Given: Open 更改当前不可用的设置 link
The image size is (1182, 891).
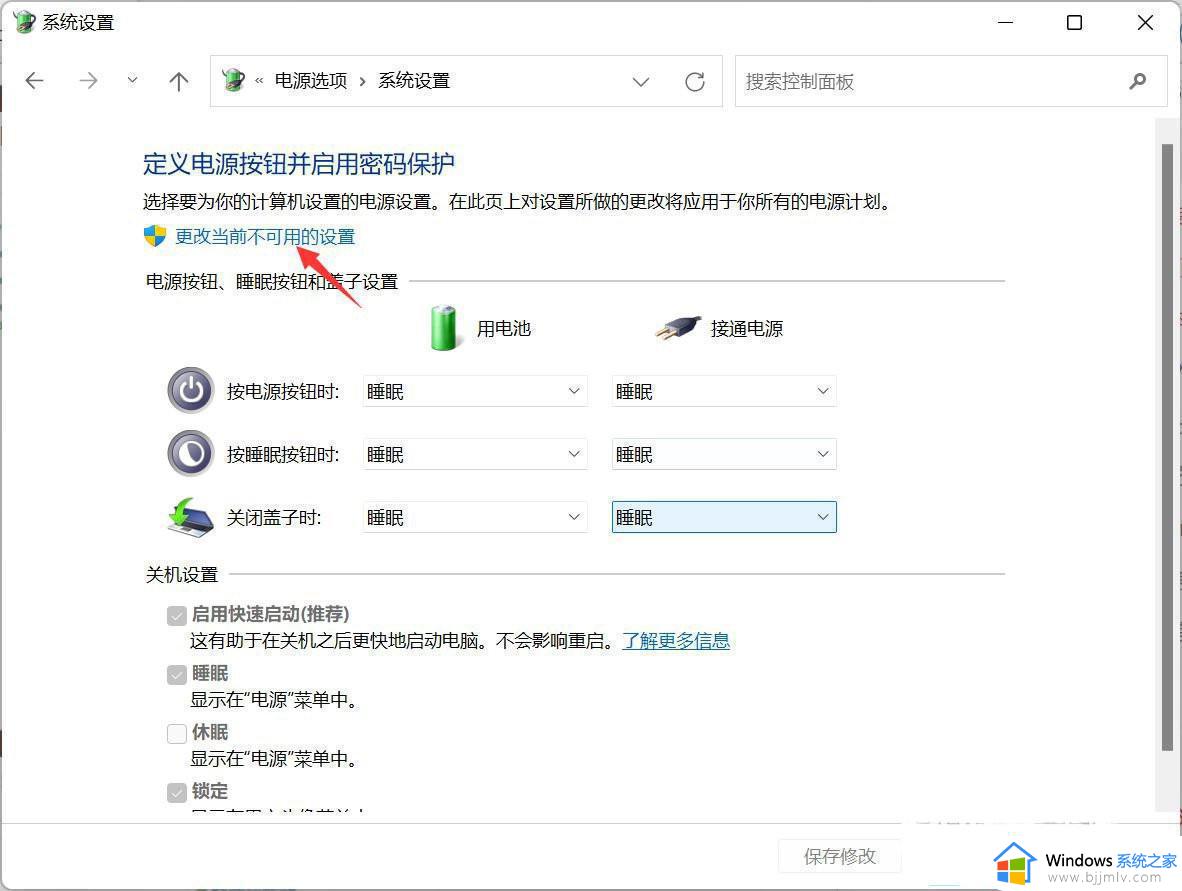Looking at the screenshot, I should pyautogui.click(x=265, y=237).
